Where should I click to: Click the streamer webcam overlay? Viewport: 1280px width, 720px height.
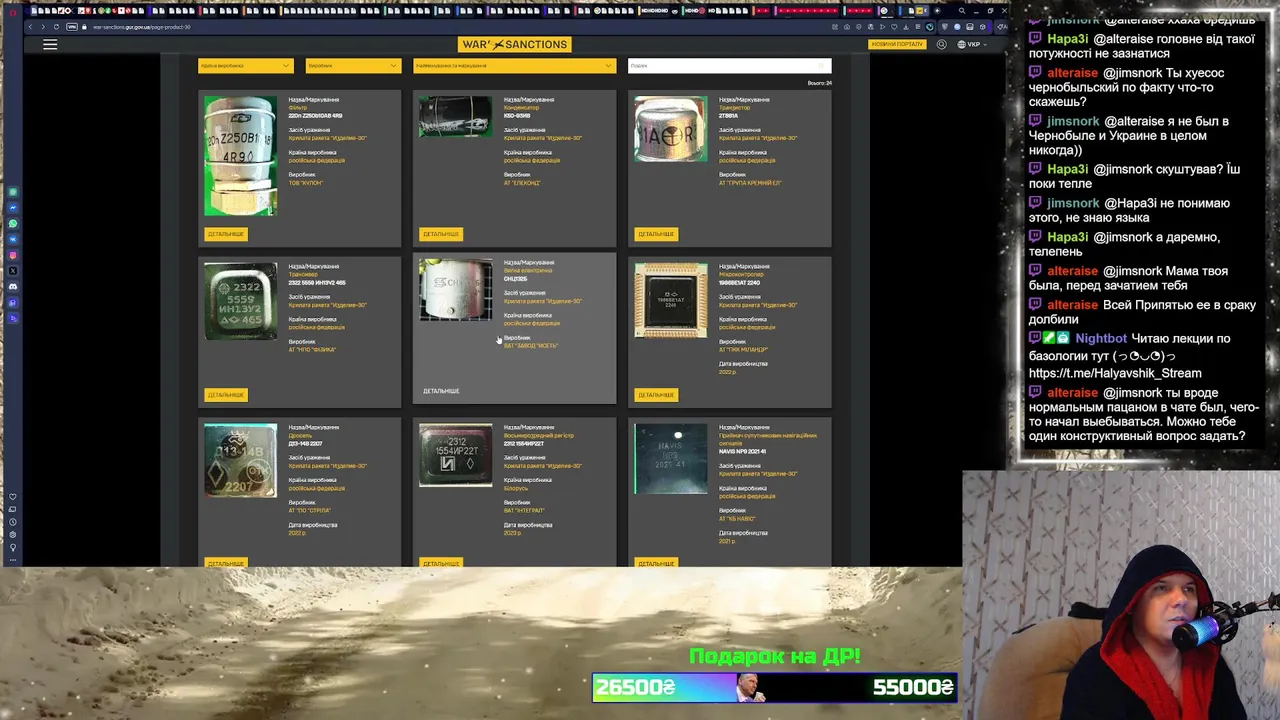click(x=1121, y=595)
